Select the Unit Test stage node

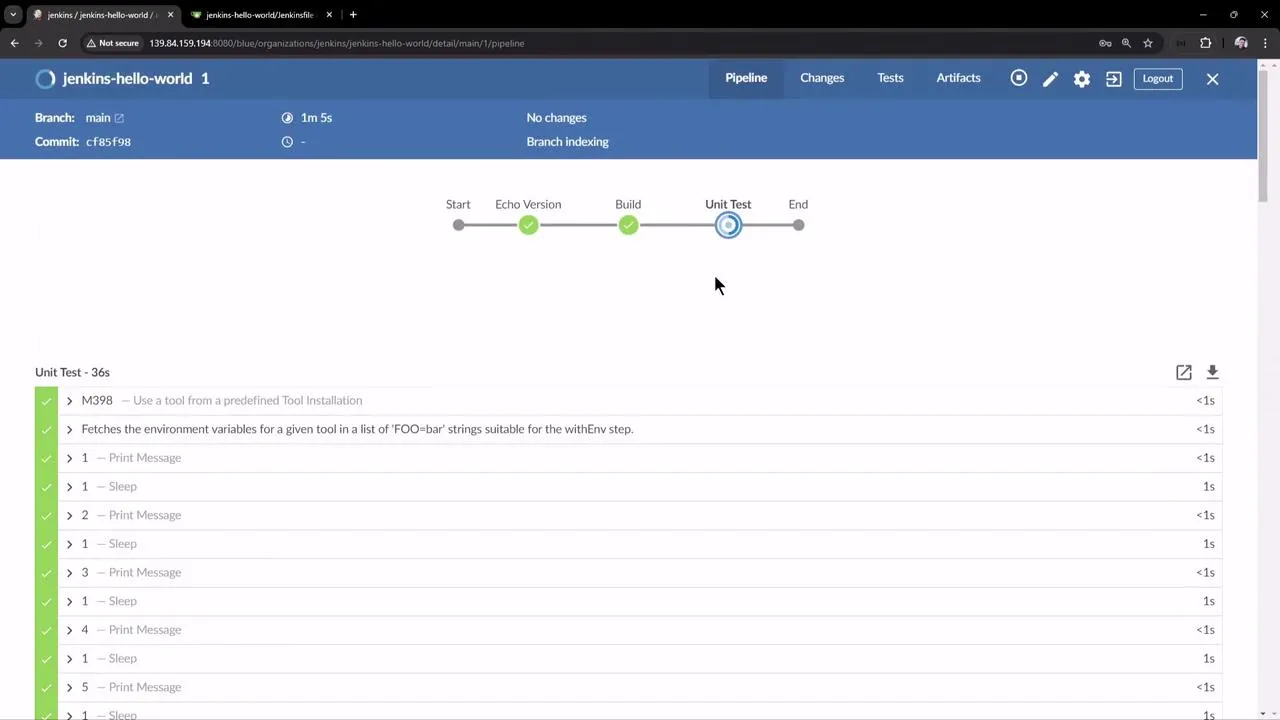click(x=728, y=225)
